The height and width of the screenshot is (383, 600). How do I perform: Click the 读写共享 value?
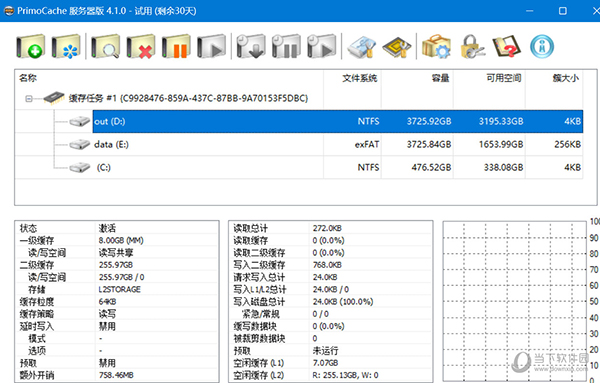pyautogui.click(x=116, y=253)
